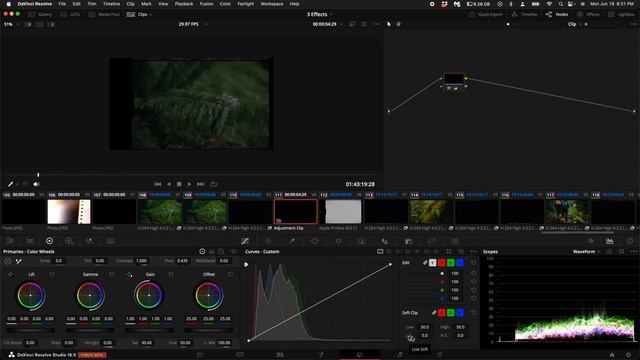The image size is (640, 360).
Task: Toggle the LUTs panel
Action: (x=70, y=14)
